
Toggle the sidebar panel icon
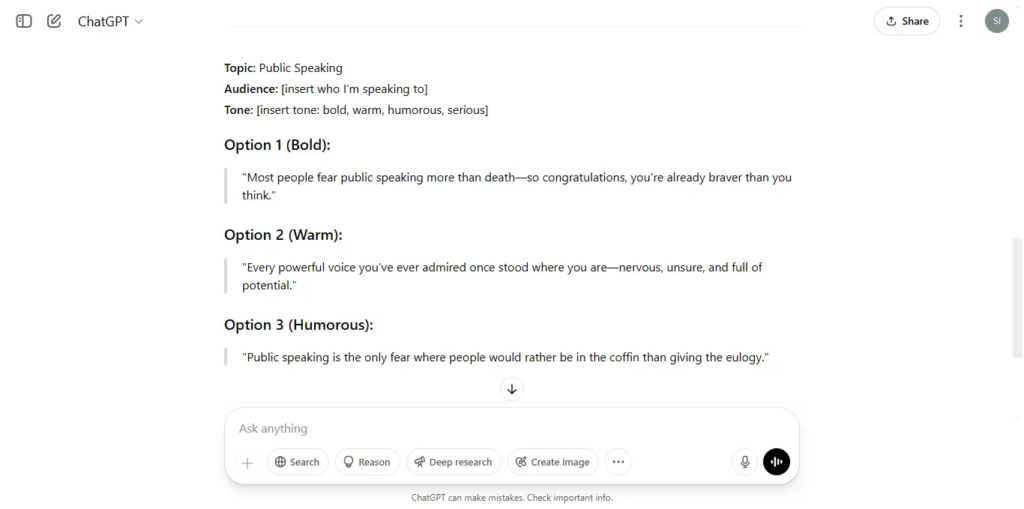point(24,21)
